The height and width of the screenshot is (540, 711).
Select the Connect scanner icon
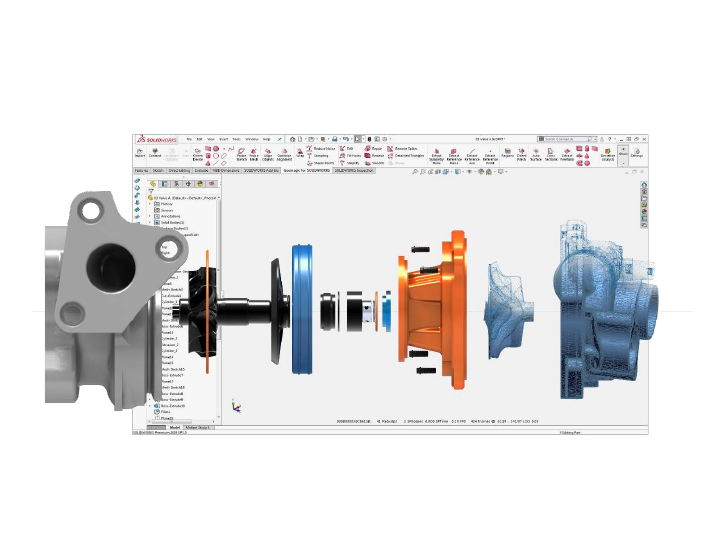[x=155, y=152]
